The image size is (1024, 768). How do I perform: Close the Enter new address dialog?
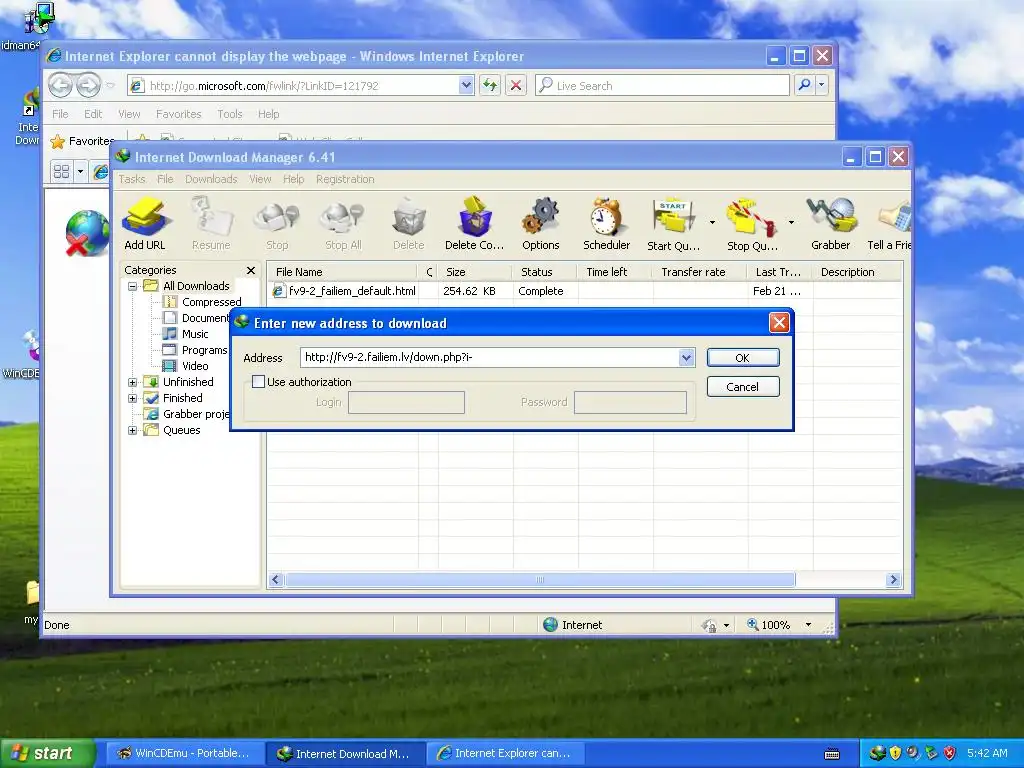(778, 323)
